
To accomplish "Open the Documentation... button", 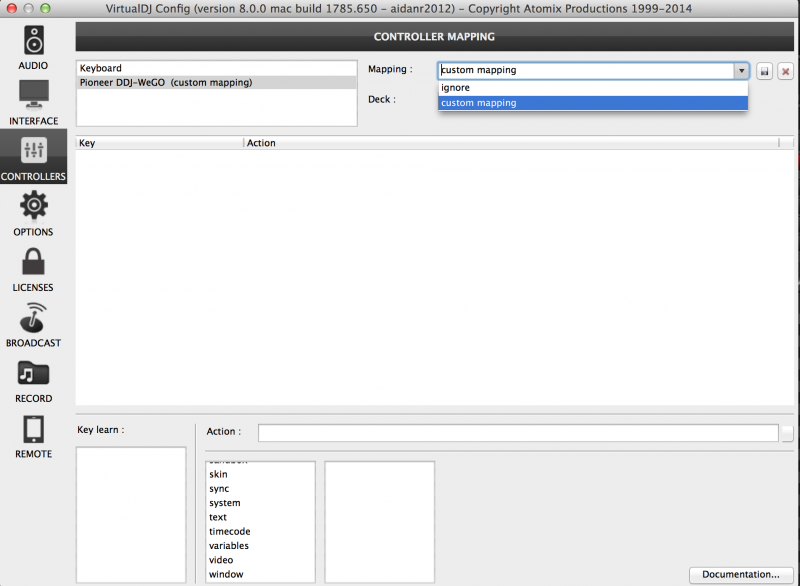I will tap(741, 575).
